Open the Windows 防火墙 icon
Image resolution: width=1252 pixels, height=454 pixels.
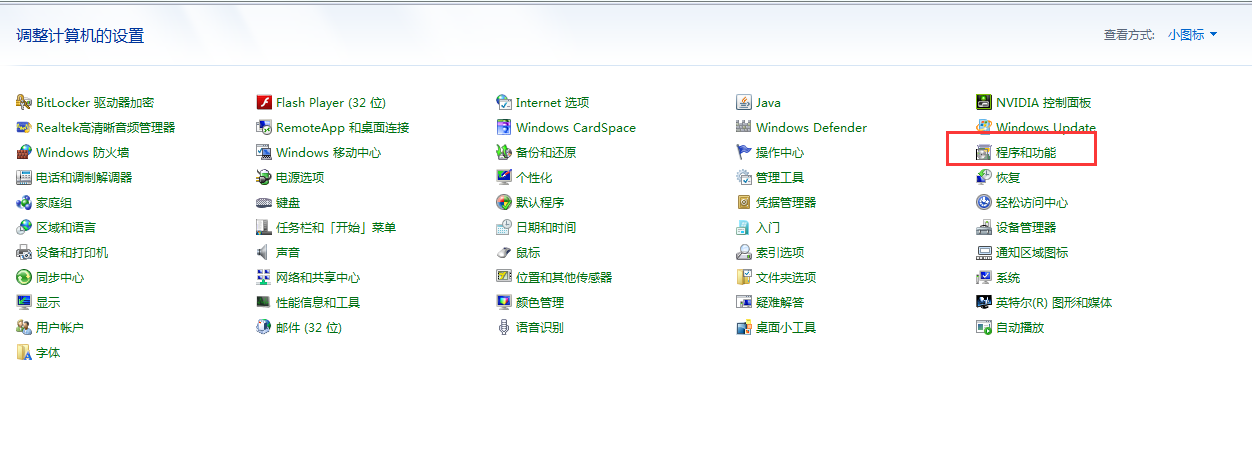point(24,152)
